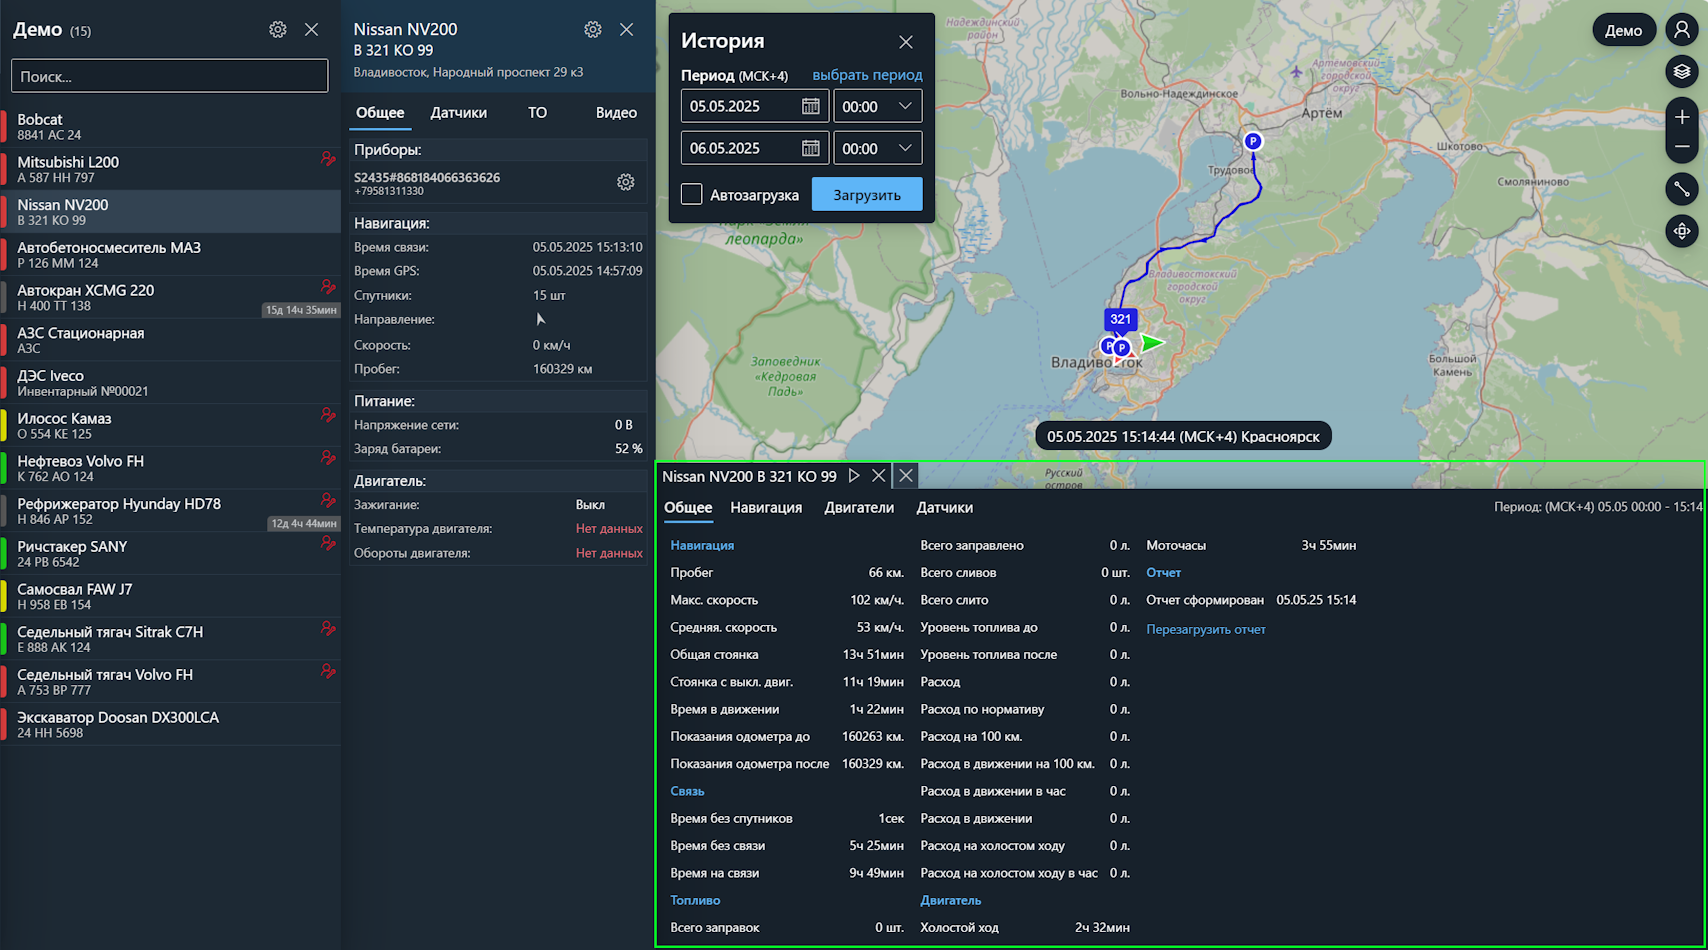This screenshot has height=950, width=1708.
Task: Select Mitsubishi L200 in the vehicle list
Action: pyautogui.click(x=170, y=169)
